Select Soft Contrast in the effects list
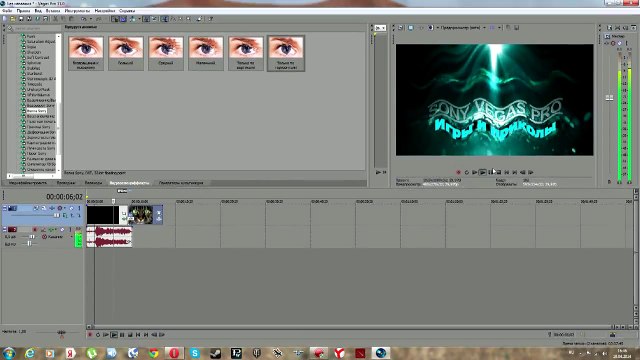This screenshot has height=360, width=640. (38, 58)
